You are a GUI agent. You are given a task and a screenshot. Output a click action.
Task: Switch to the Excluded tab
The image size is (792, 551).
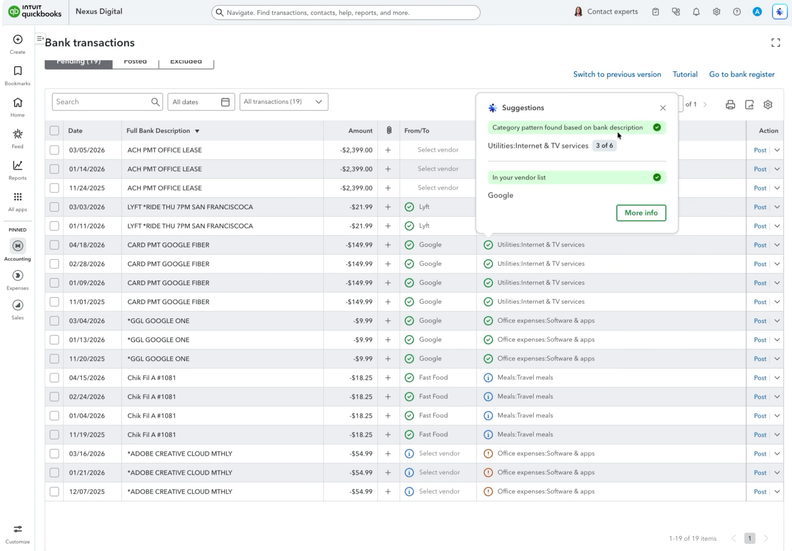(186, 63)
